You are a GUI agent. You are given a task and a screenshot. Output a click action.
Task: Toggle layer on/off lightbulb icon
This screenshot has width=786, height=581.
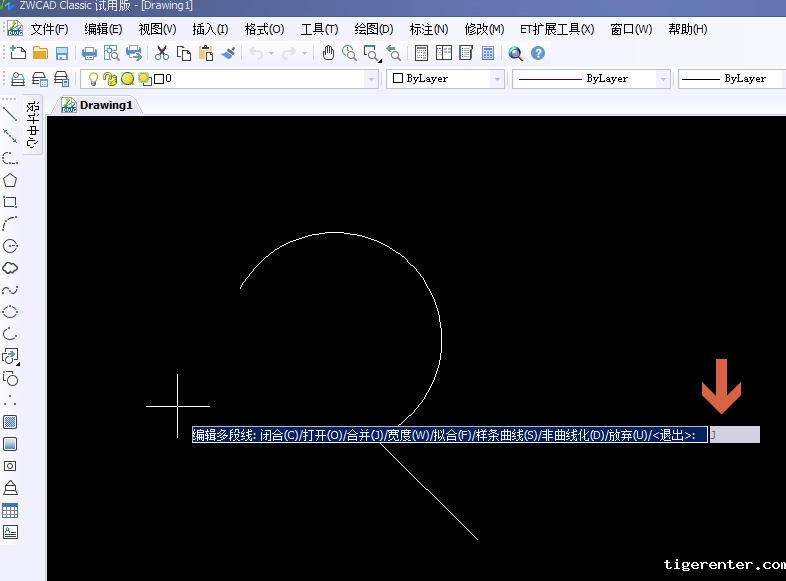[94, 78]
